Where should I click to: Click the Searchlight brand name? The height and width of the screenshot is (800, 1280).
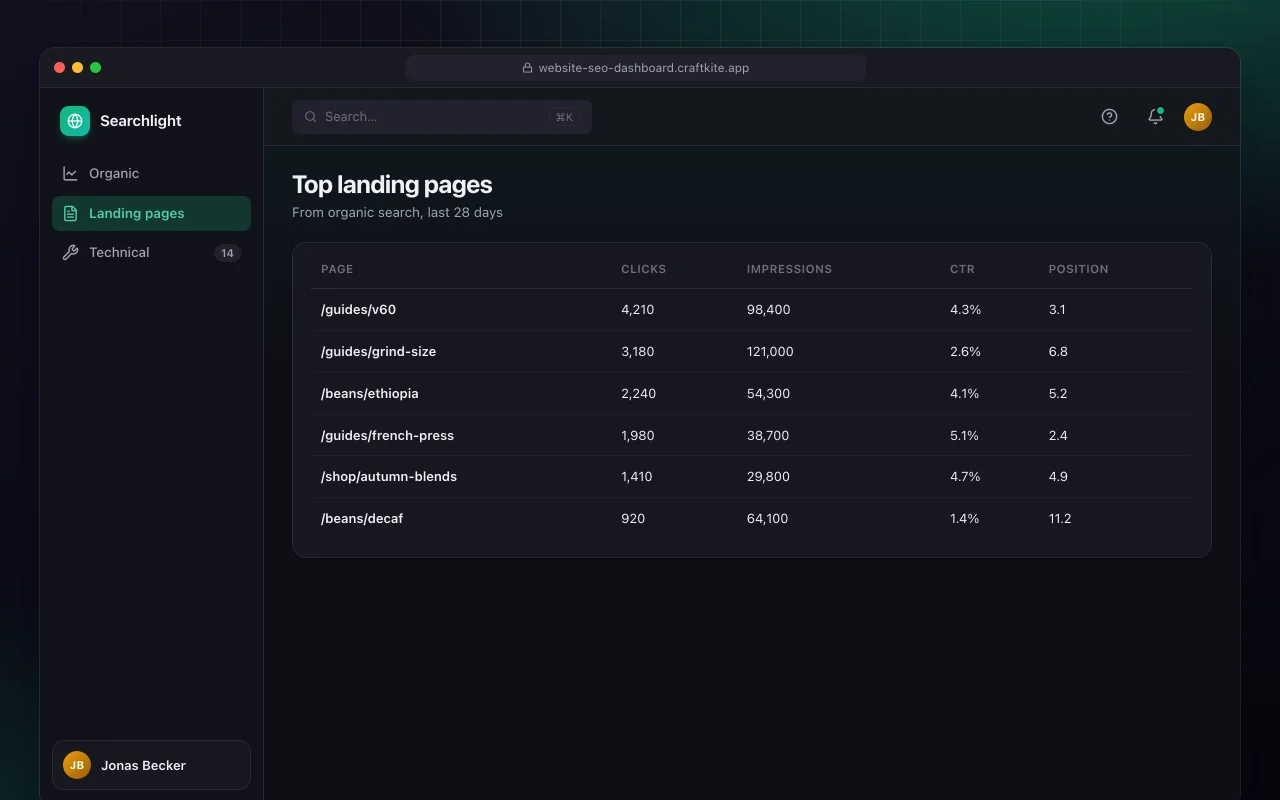[x=141, y=121]
